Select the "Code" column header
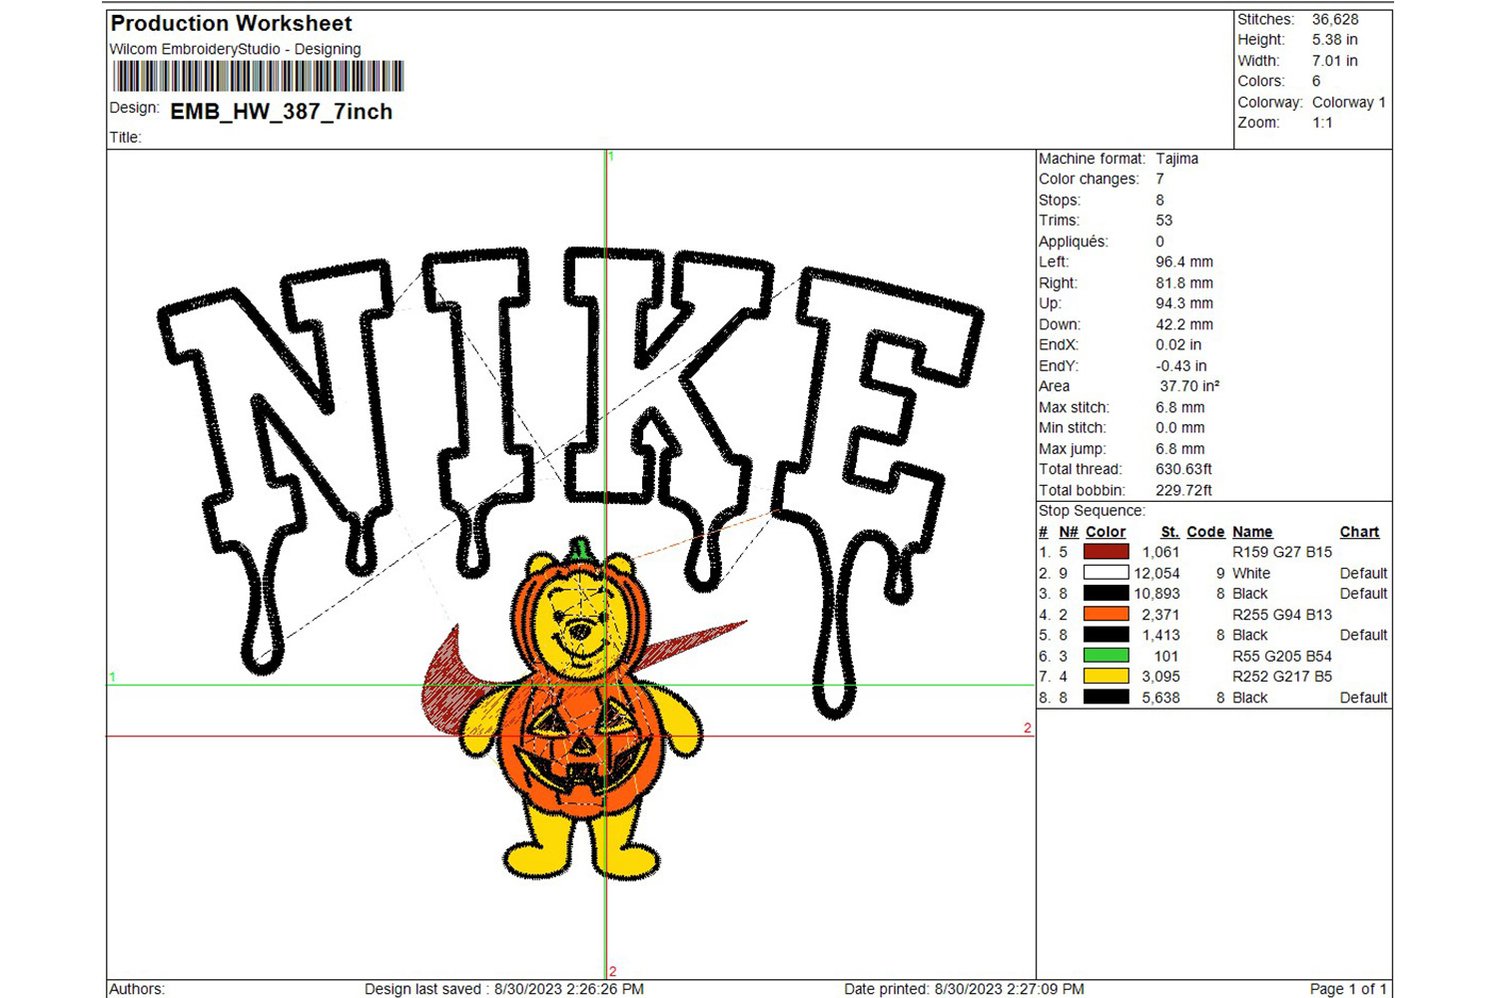 coord(1205,532)
